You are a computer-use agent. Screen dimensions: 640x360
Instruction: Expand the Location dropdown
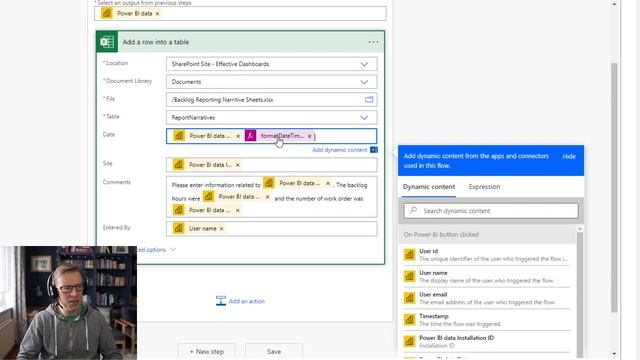click(x=364, y=64)
